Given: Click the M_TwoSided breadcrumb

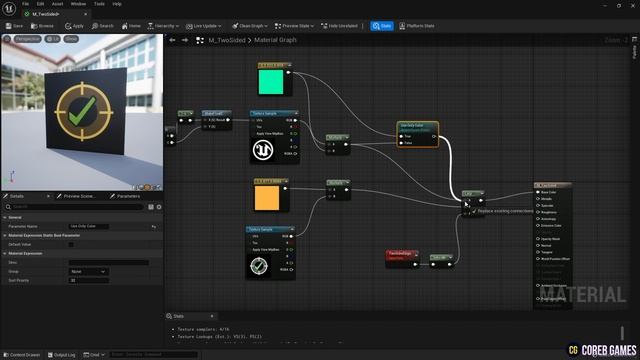Looking at the screenshot, I should [227, 40].
